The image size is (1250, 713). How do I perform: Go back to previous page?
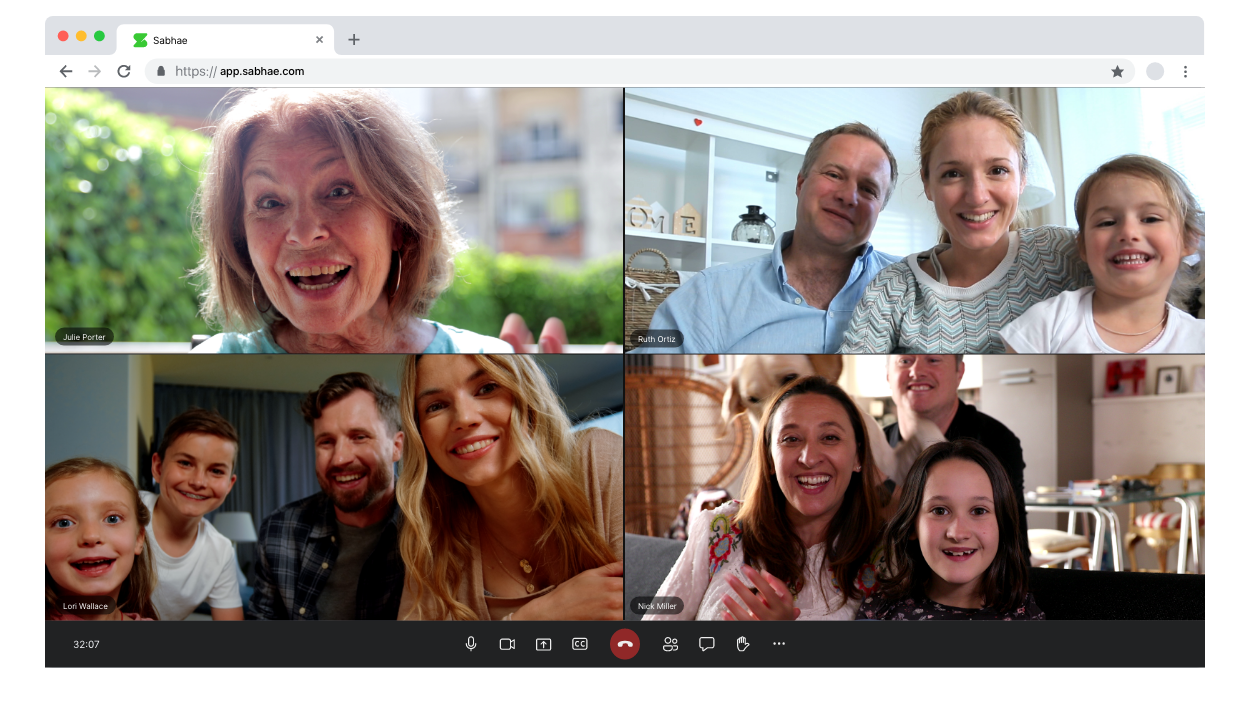point(66,71)
